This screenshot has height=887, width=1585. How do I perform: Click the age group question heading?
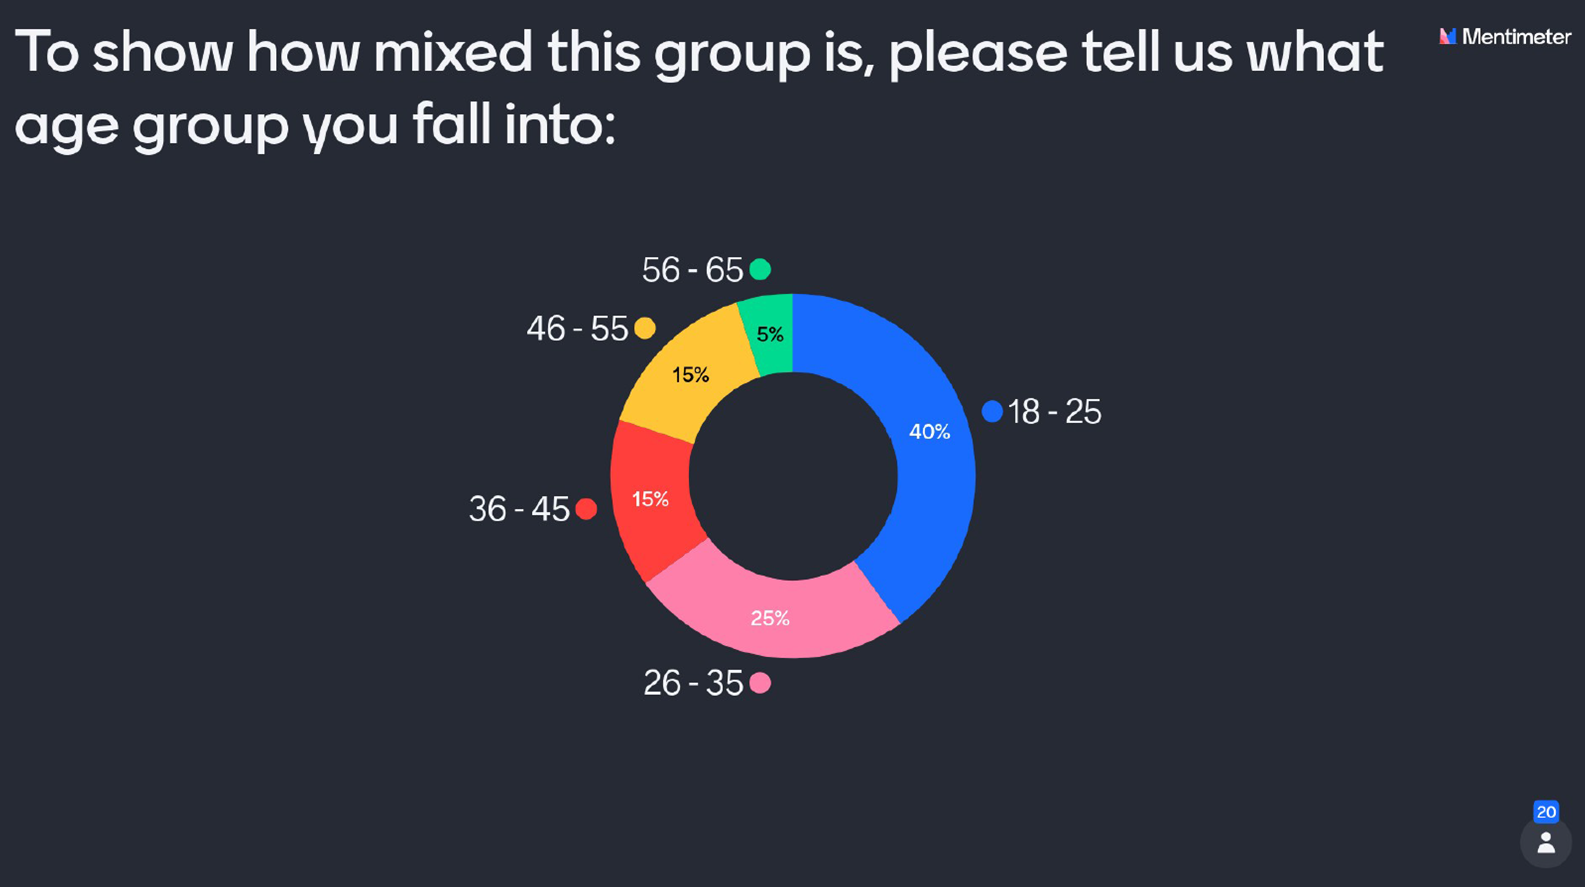tap(698, 88)
